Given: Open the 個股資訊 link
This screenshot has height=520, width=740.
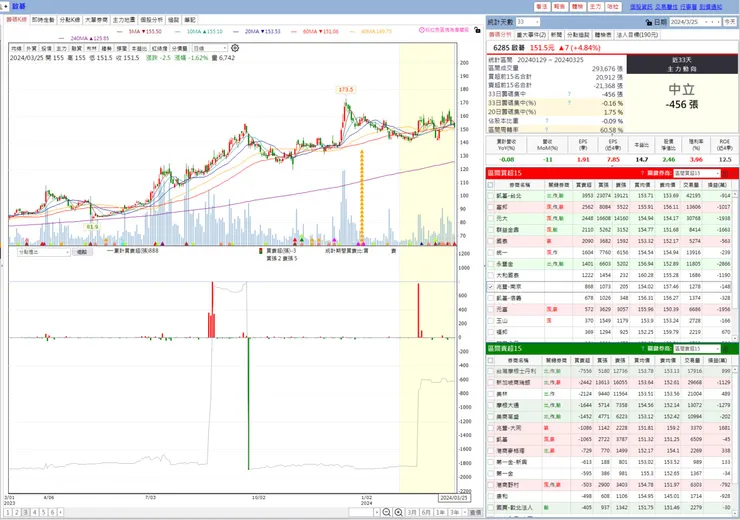Looking at the screenshot, I should pyautogui.click(x=641, y=7).
